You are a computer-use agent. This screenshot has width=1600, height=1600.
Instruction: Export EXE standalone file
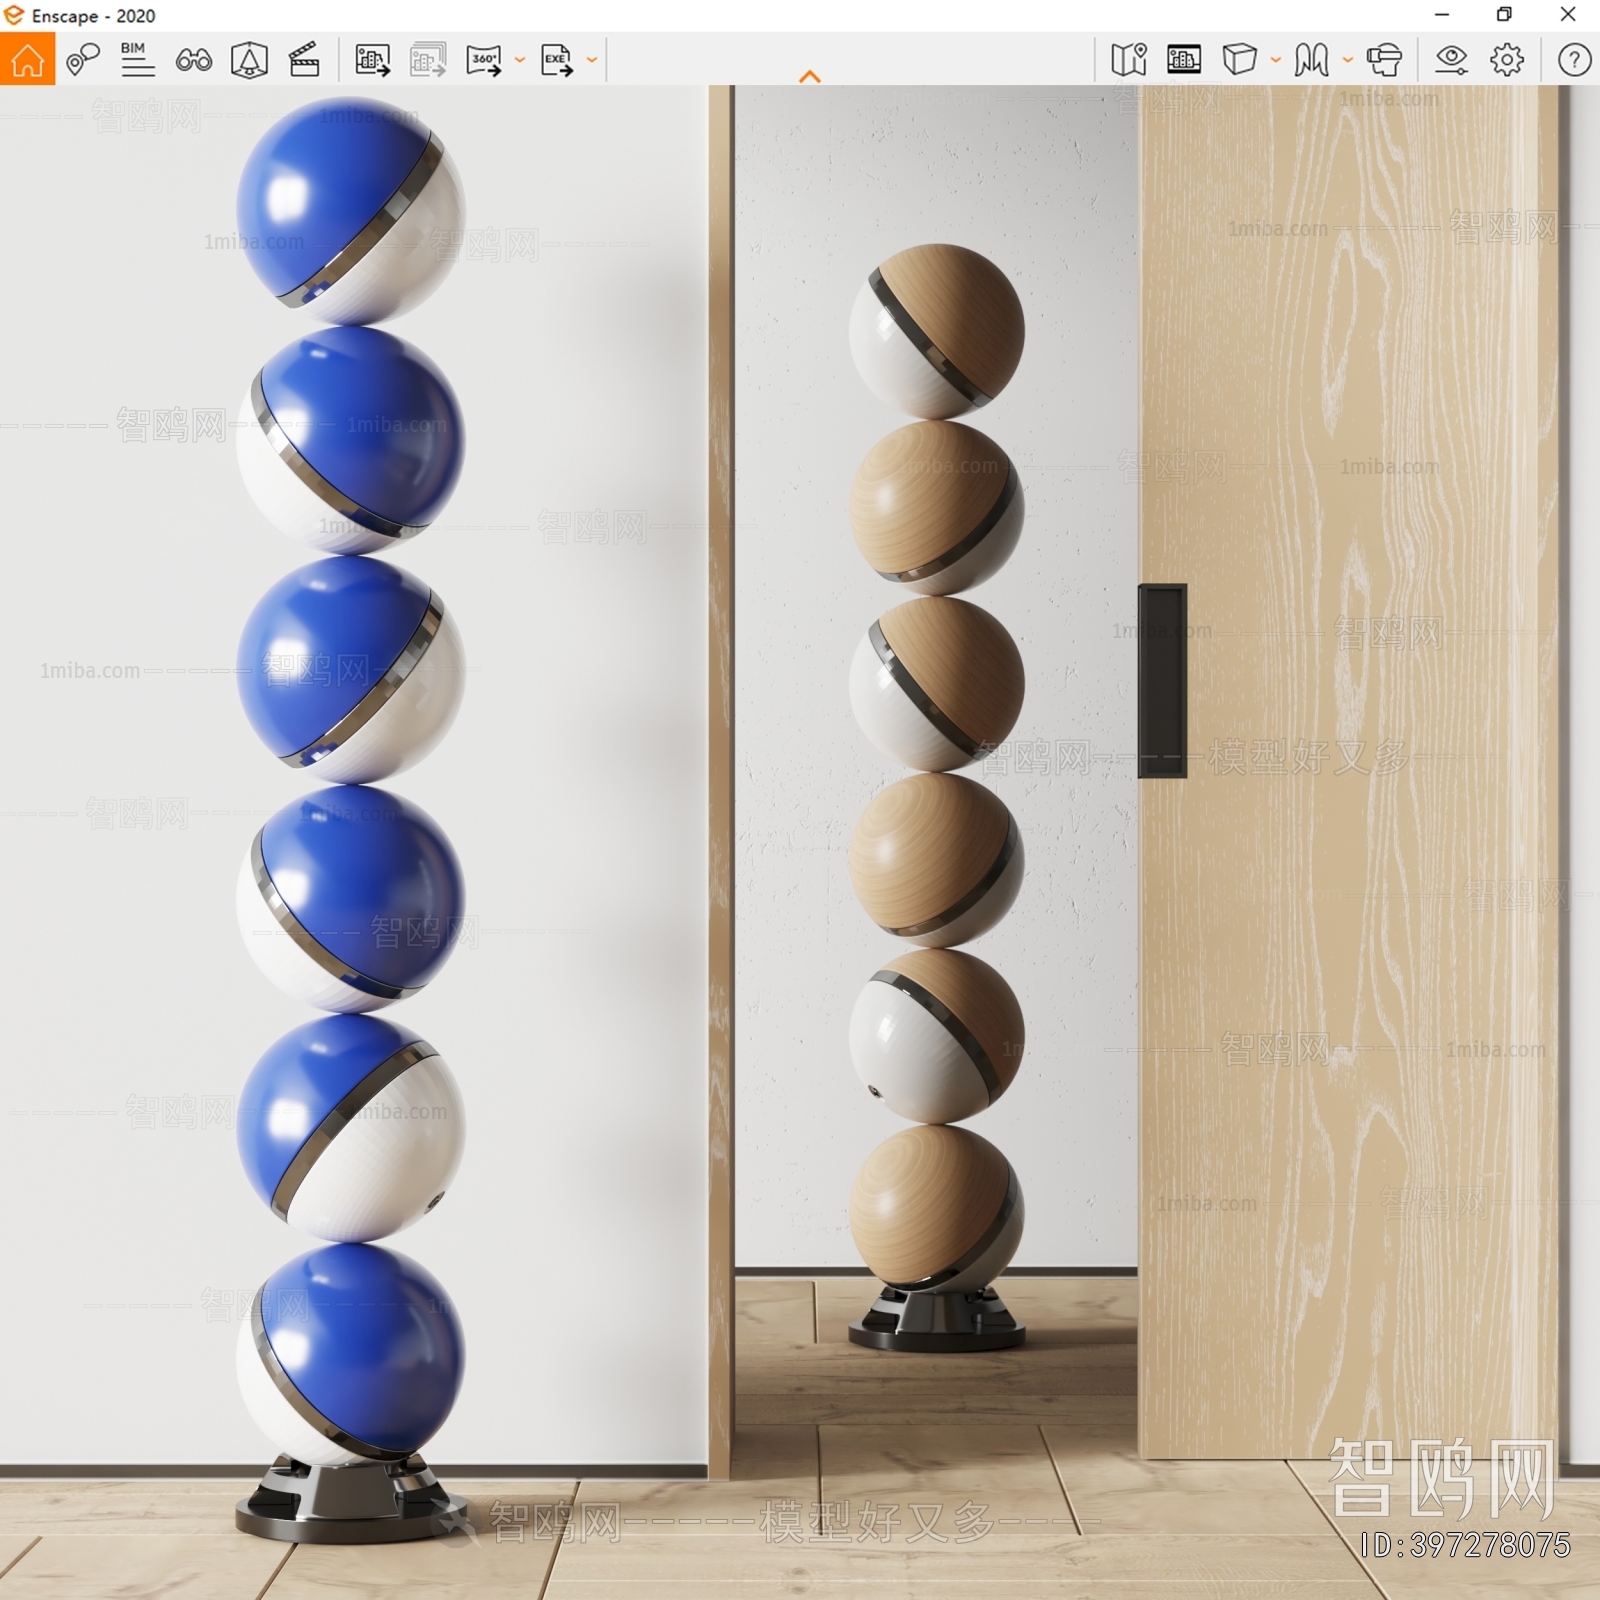click(x=557, y=60)
